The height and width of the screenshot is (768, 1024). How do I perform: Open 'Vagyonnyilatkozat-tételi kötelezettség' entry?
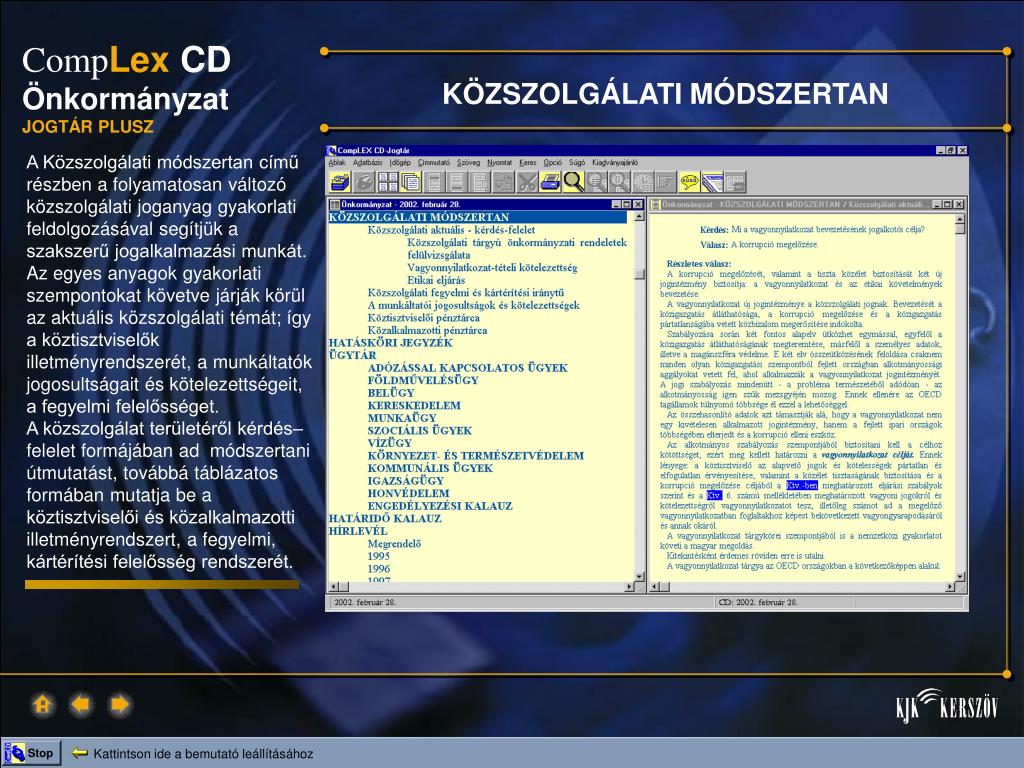pyautogui.click(x=492, y=268)
